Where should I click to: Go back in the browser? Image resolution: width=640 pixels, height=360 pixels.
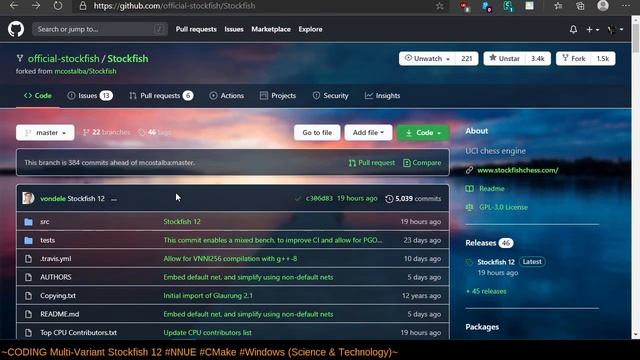(x=13, y=6)
